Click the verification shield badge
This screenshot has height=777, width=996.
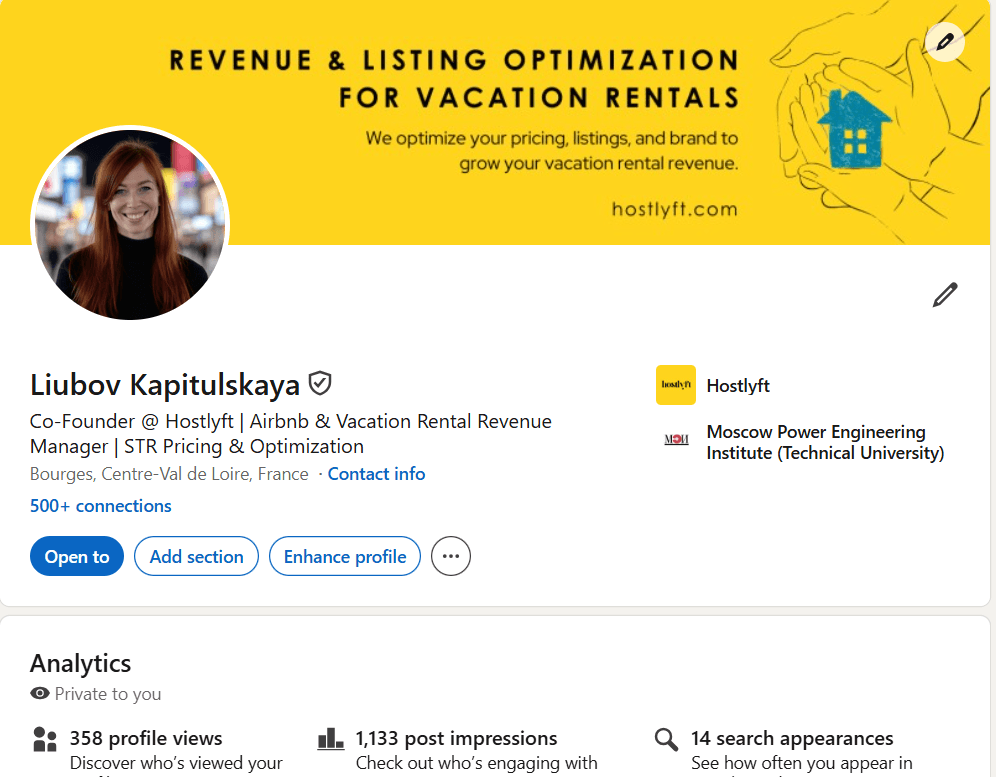pyautogui.click(x=320, y=384)
